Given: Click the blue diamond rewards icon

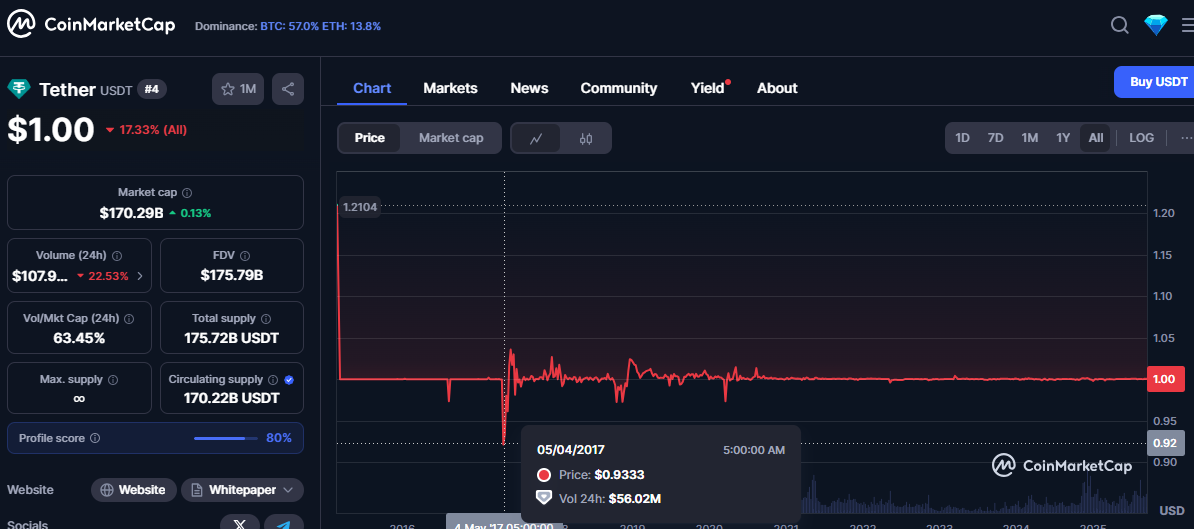Looking at the screenshot, I should [1155, 25].
